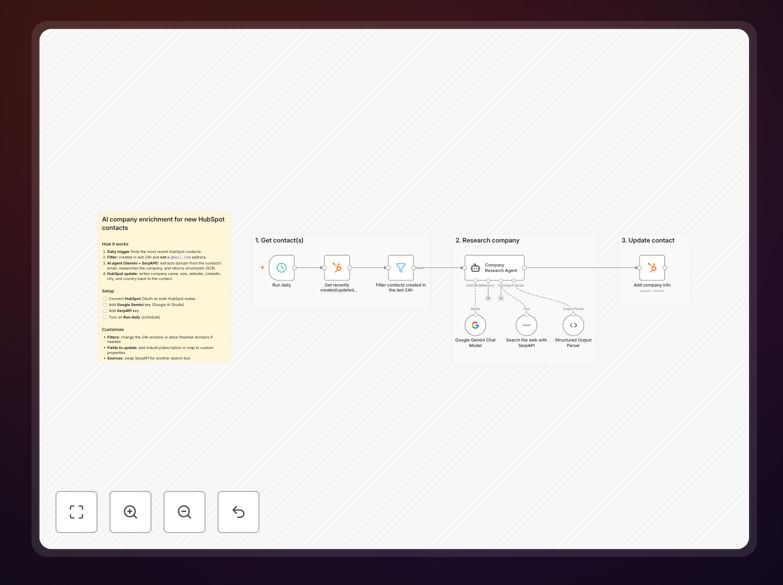The width and height of the screenshot is (783, 585).
Task: Click the Add company info output handle
Action: coord(665,268)
